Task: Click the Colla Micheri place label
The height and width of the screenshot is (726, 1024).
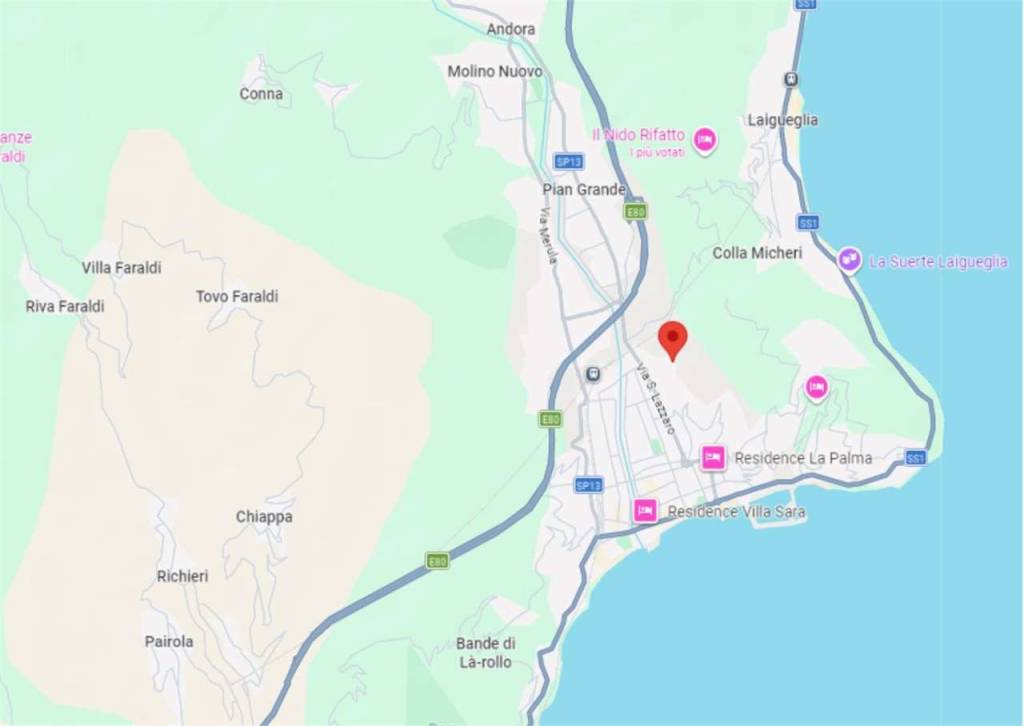Action: (x=757, y=253)
